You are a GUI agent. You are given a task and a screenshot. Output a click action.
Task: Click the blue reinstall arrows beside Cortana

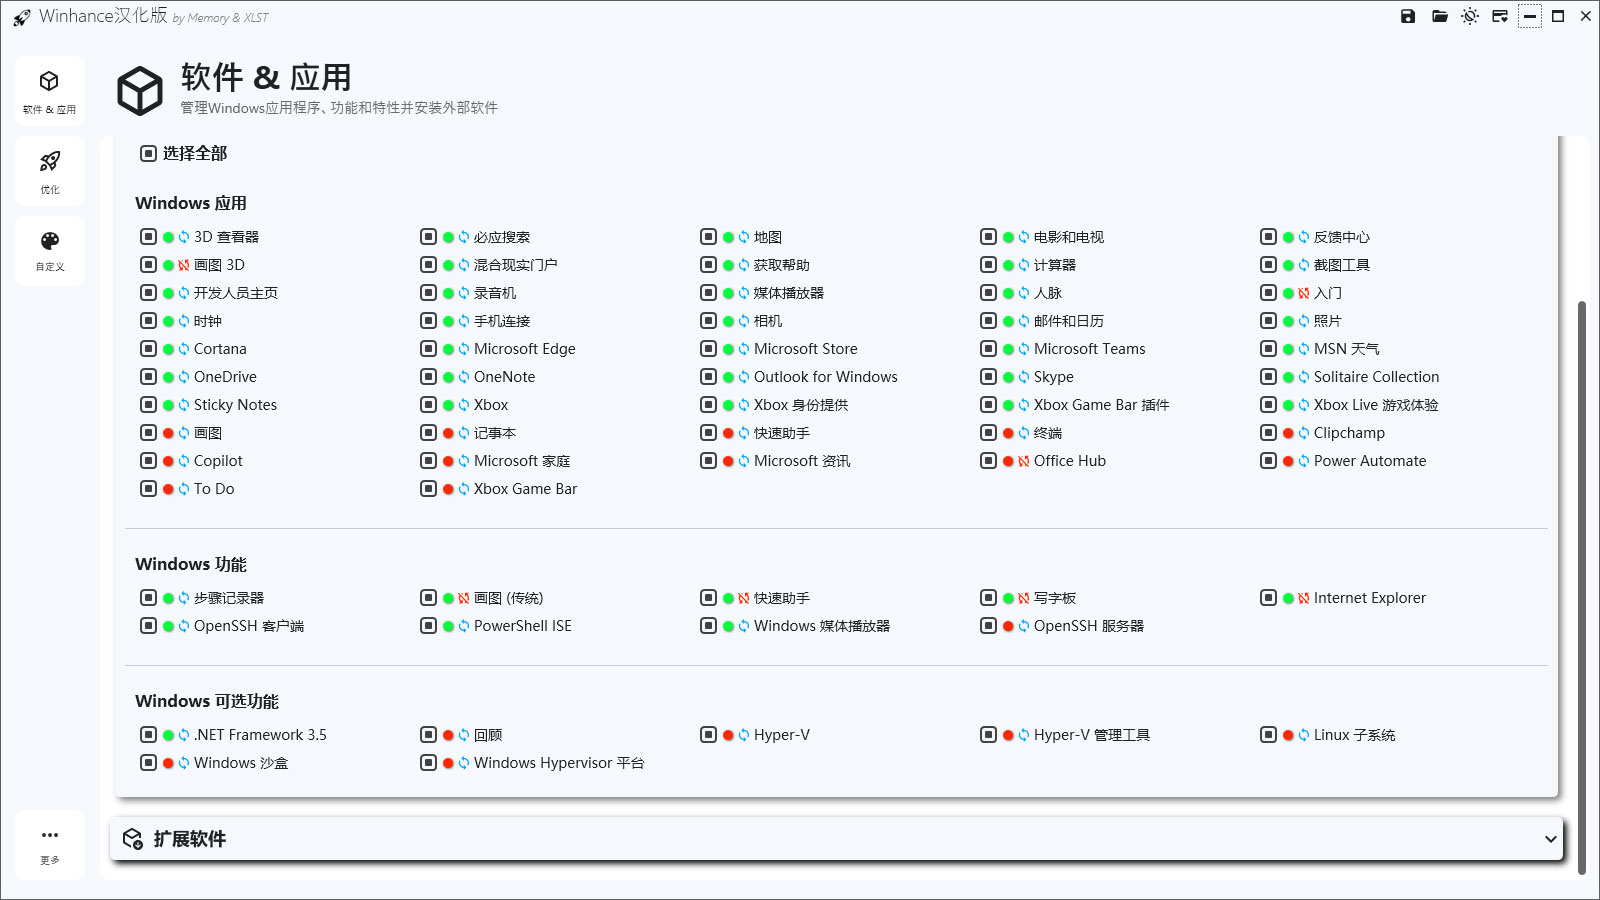point(184,349)
